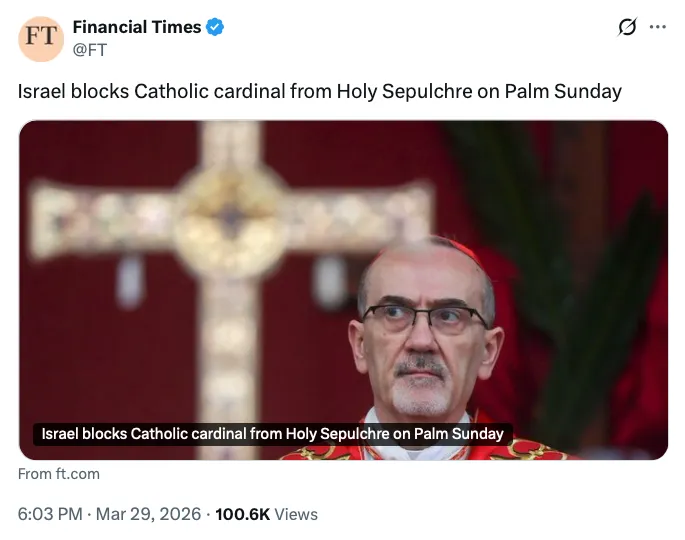
Task: Open the "From ft.com" source link
Action: pos(59,474)
